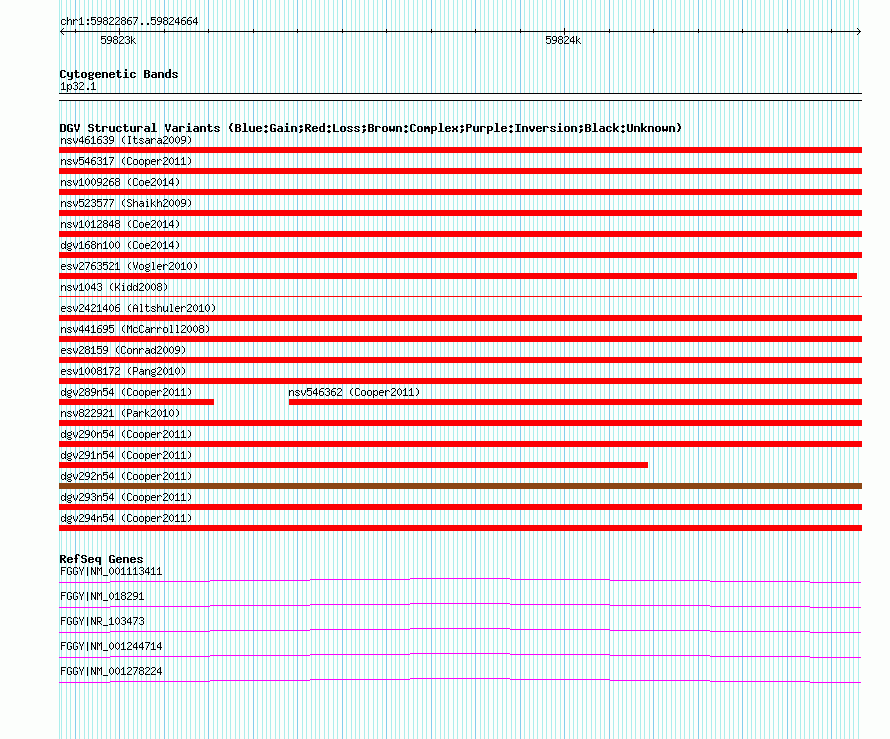Click the red bar under nsv1009268
This screenshot has height=739, width=890.
point(460,192)
